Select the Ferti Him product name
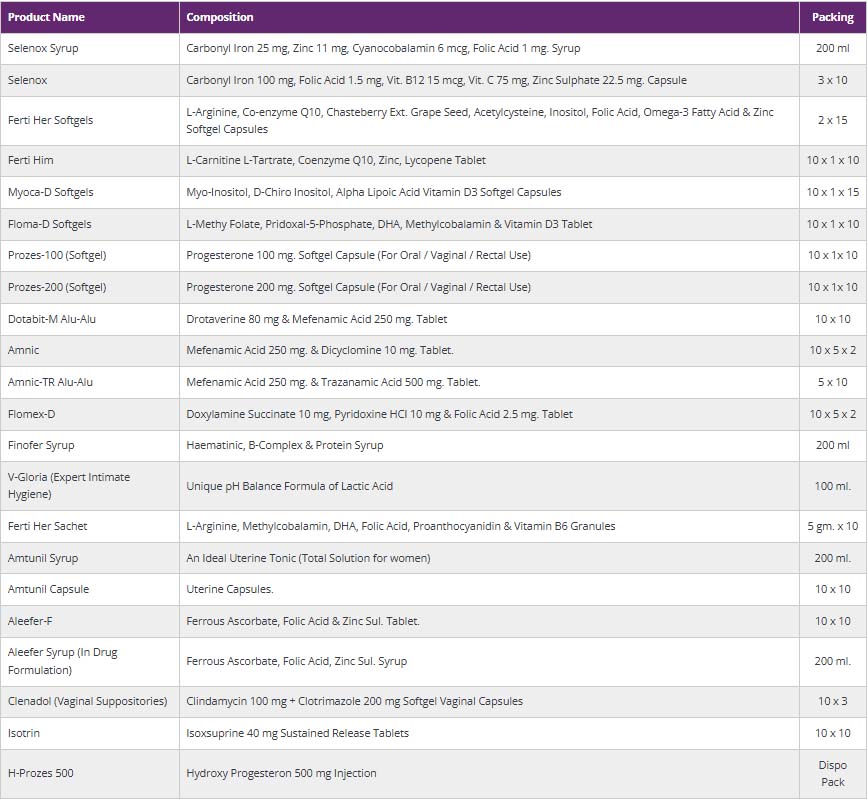 coord(30,160)
